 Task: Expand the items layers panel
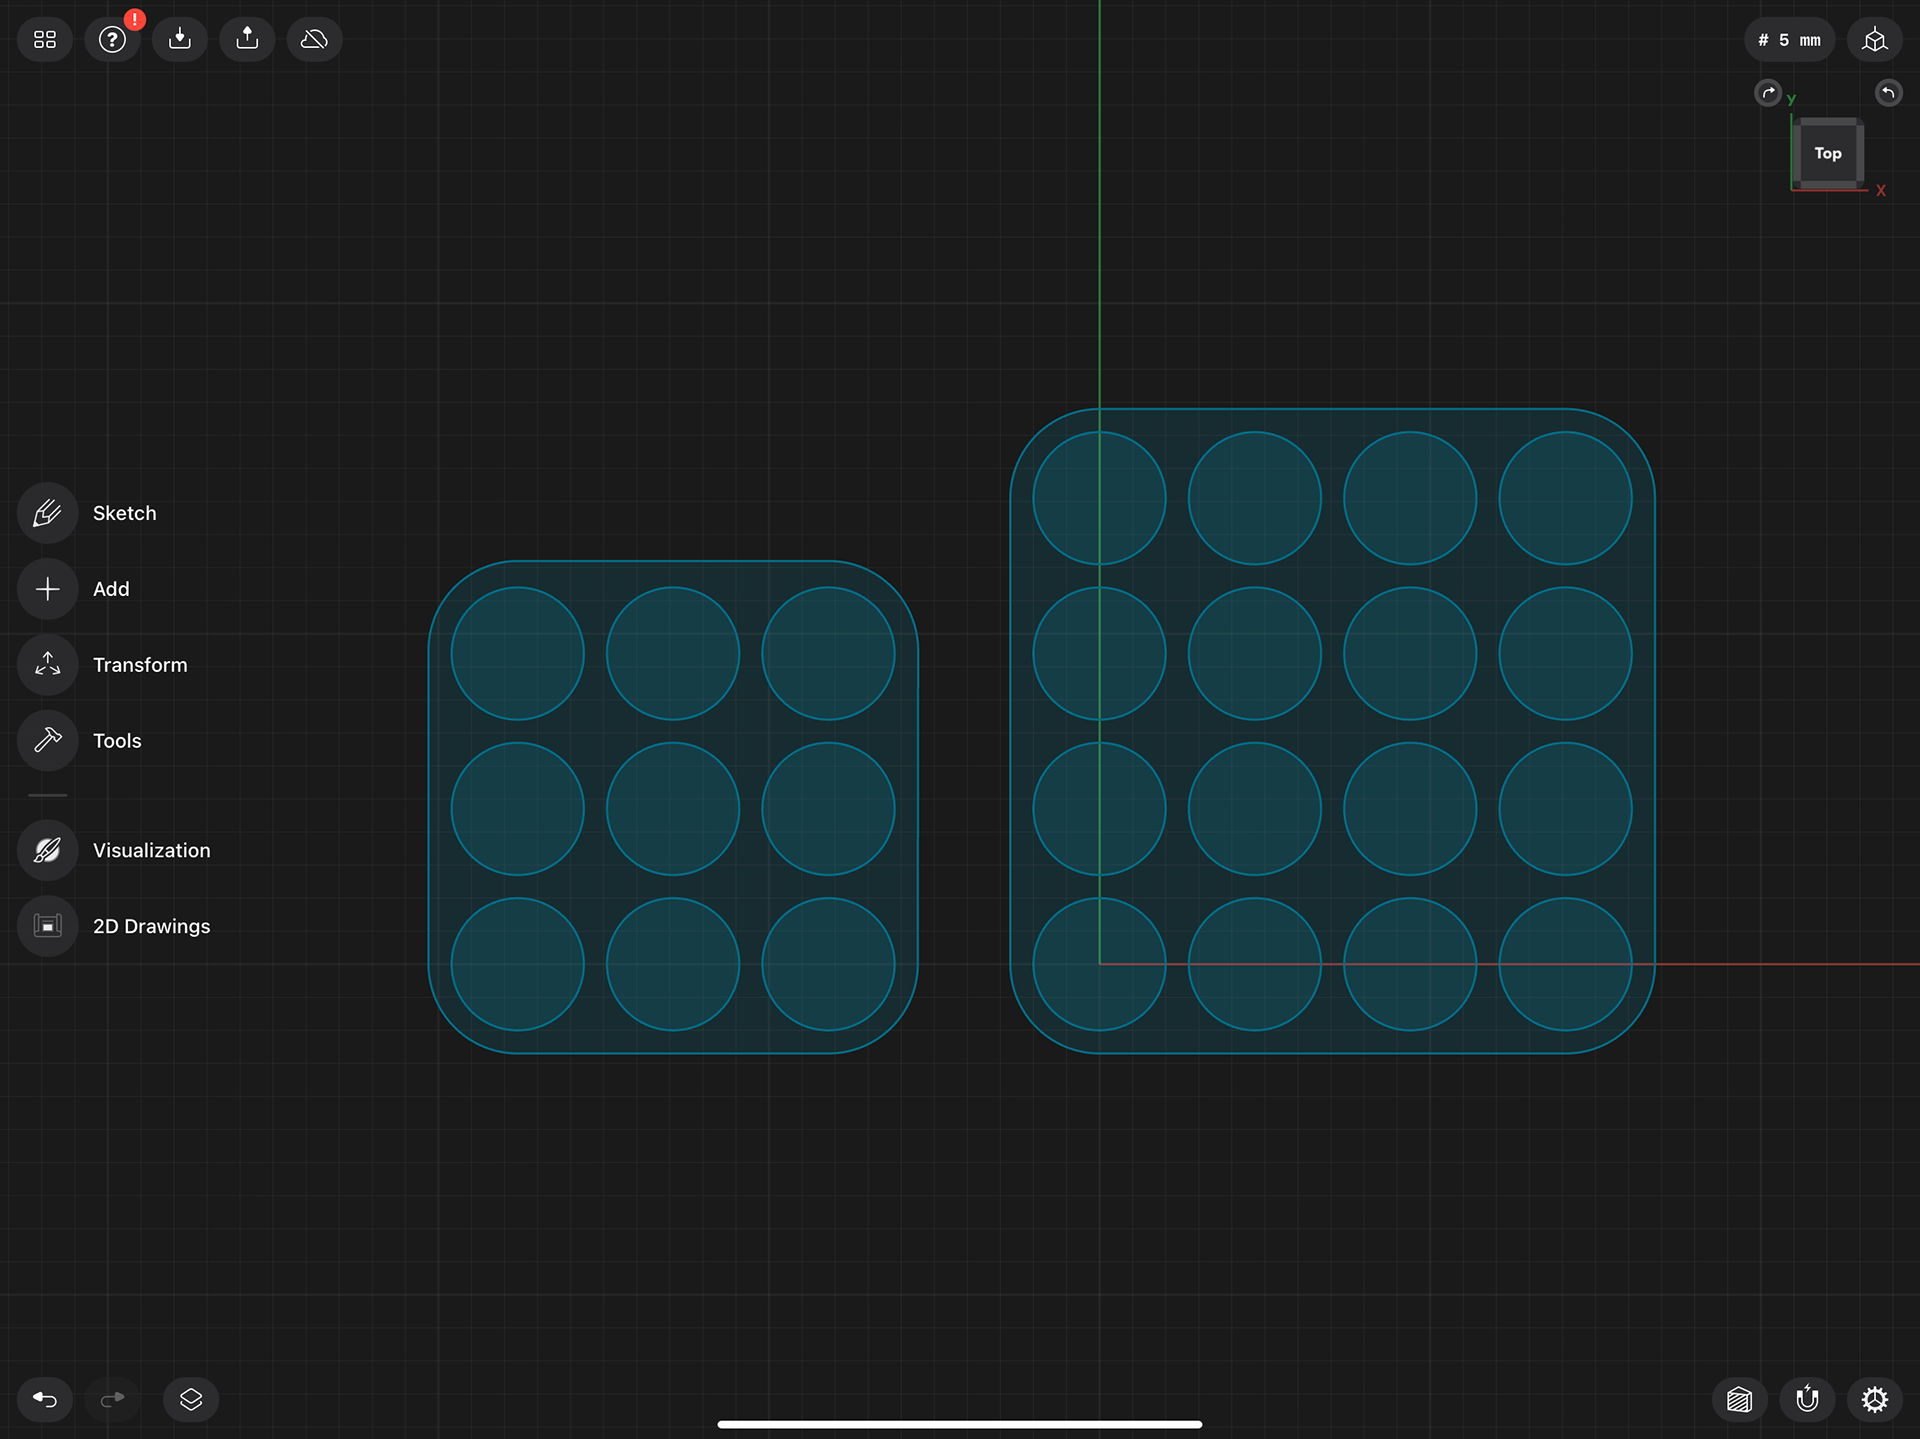click(x=191, y=1398)
